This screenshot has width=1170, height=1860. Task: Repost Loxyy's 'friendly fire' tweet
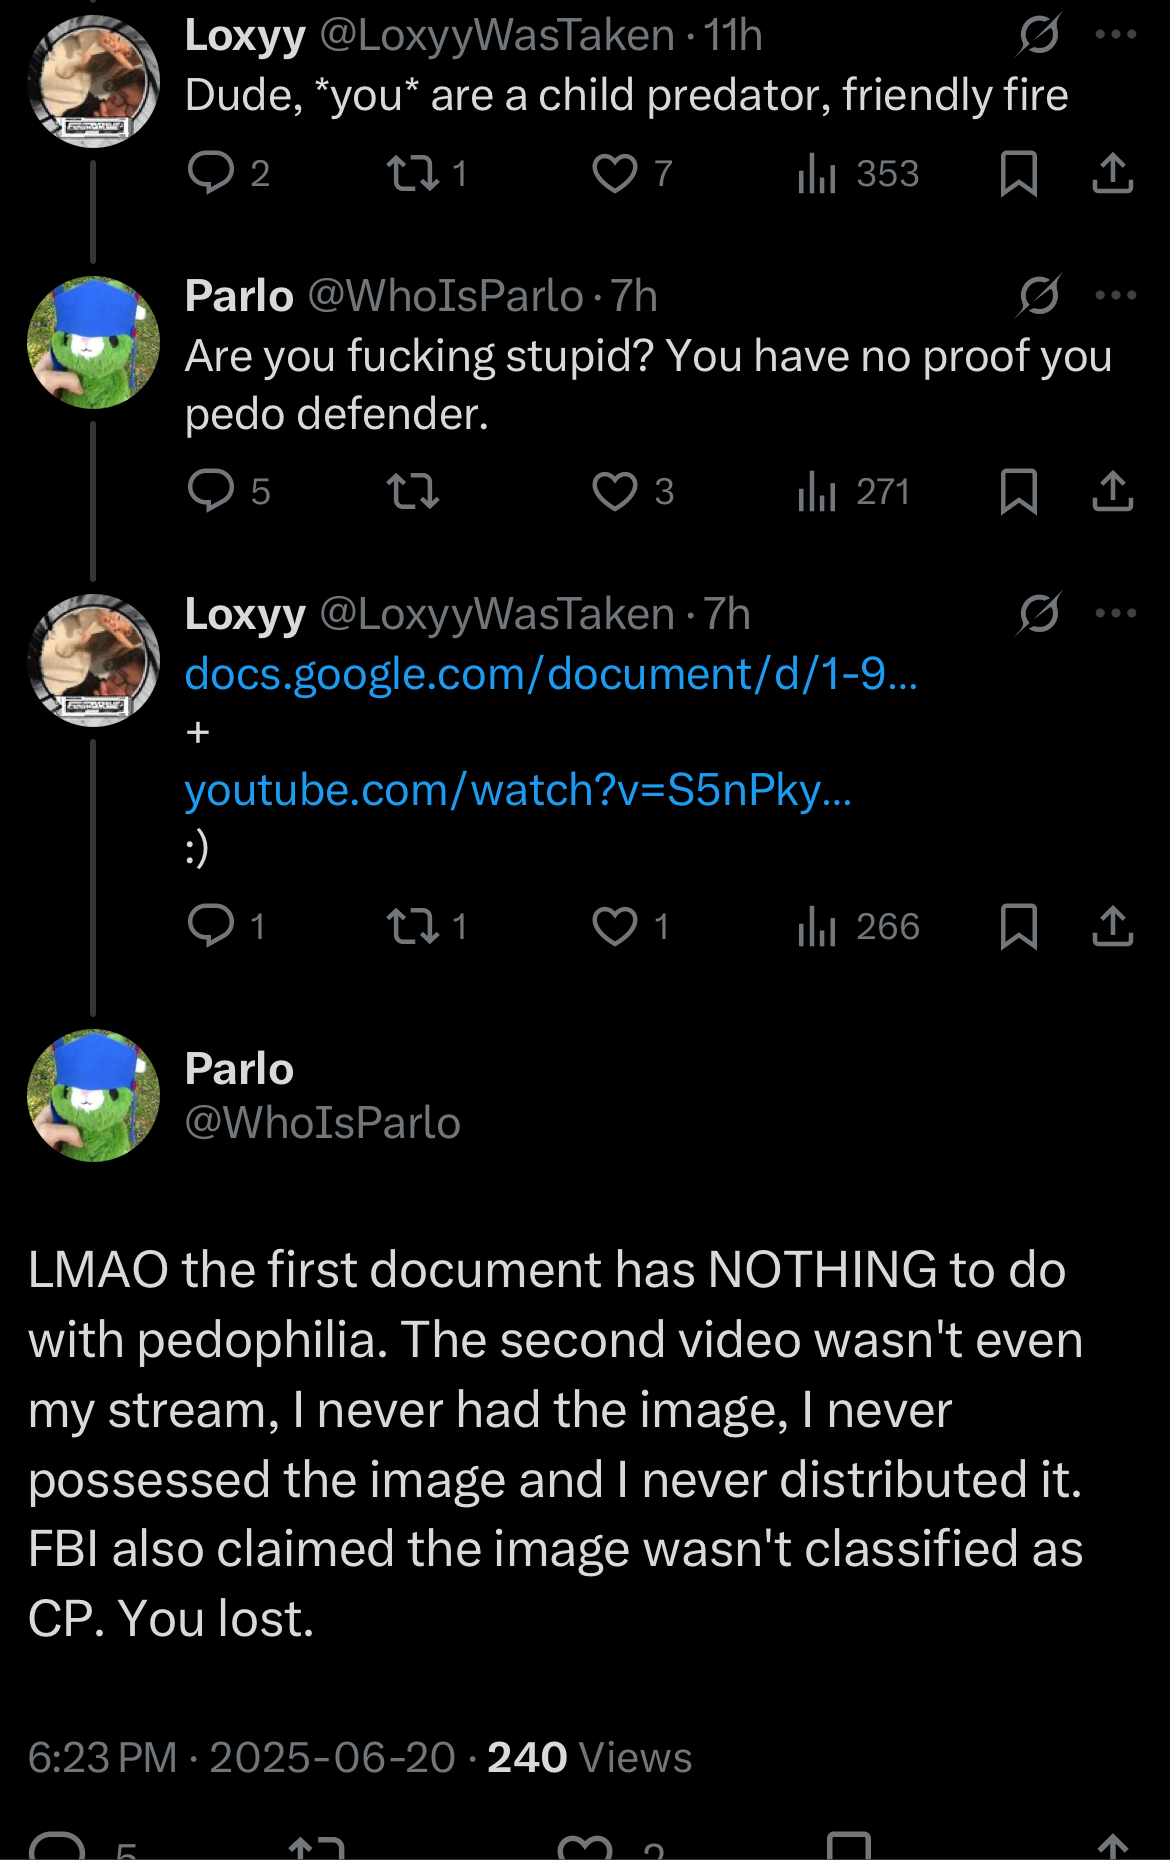click(x=427, y=173)
